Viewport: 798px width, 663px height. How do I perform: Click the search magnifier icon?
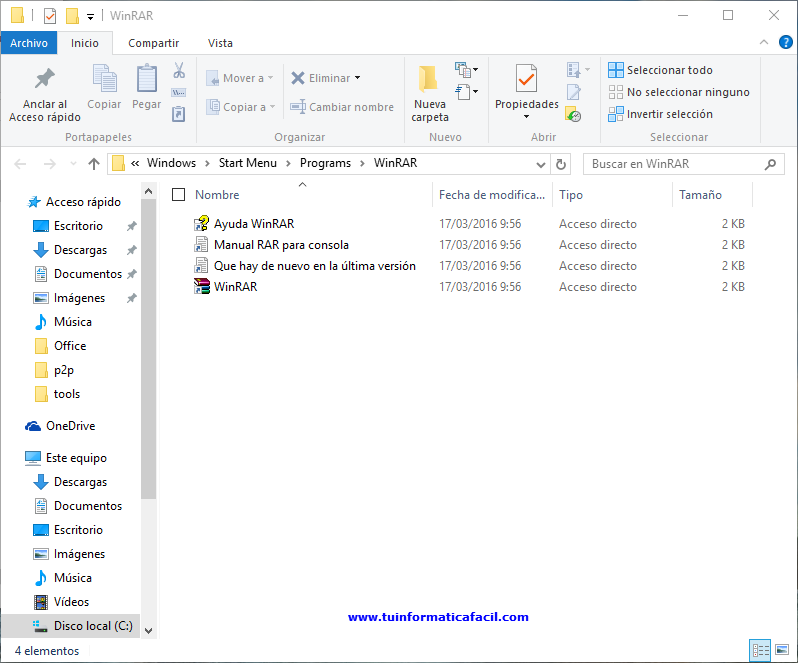771,164
